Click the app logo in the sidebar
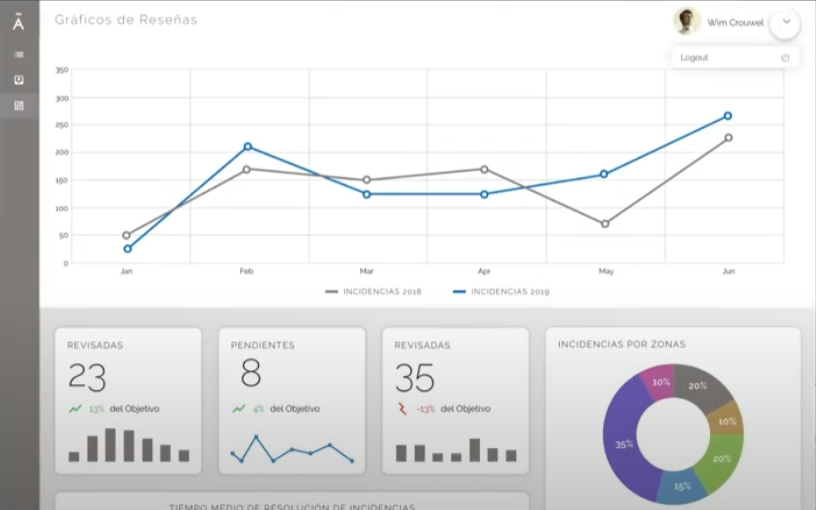 coord(18,22)
